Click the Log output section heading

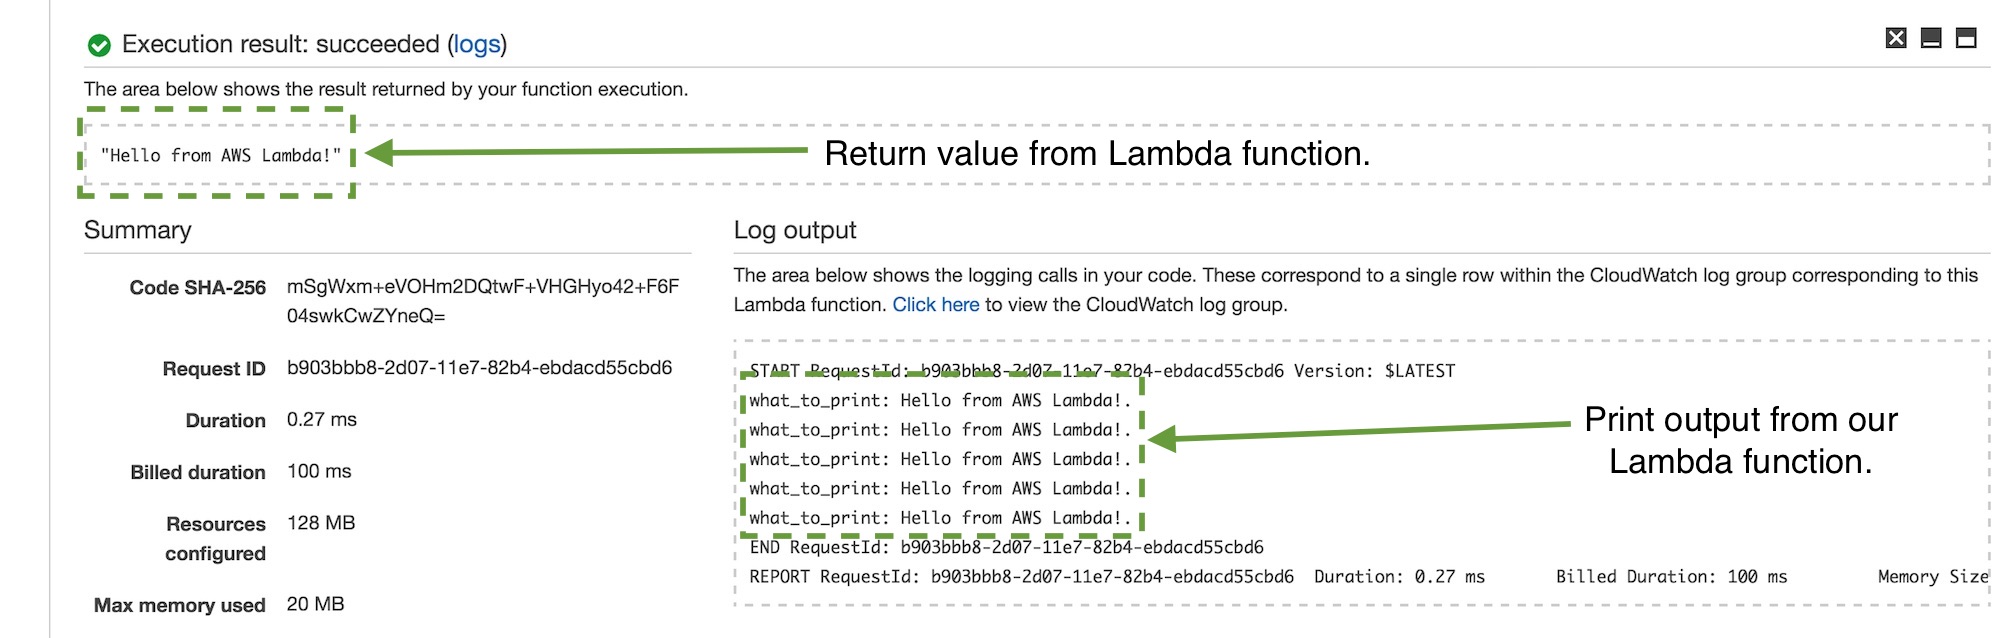click(x=795, y=230)
